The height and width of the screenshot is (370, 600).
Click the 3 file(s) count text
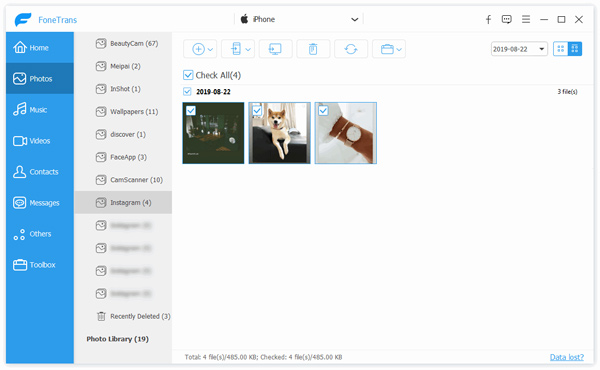point(567,91)
